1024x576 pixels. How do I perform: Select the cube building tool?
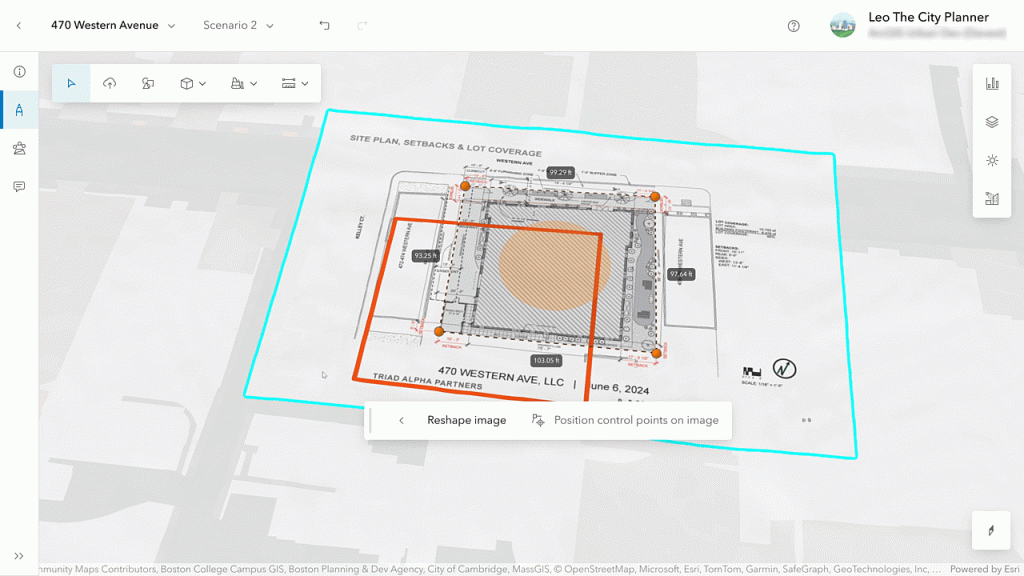tap(187, 83)
